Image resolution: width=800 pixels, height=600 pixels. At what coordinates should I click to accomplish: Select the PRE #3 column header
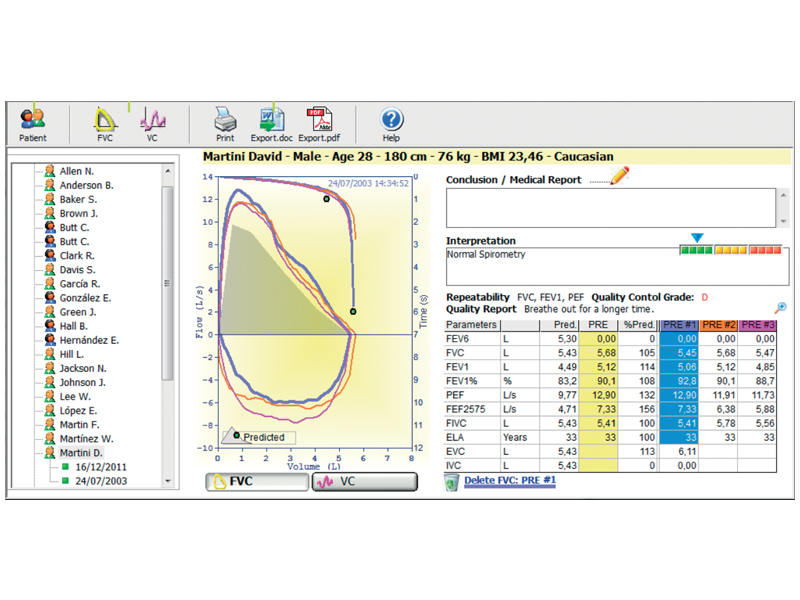758,325
